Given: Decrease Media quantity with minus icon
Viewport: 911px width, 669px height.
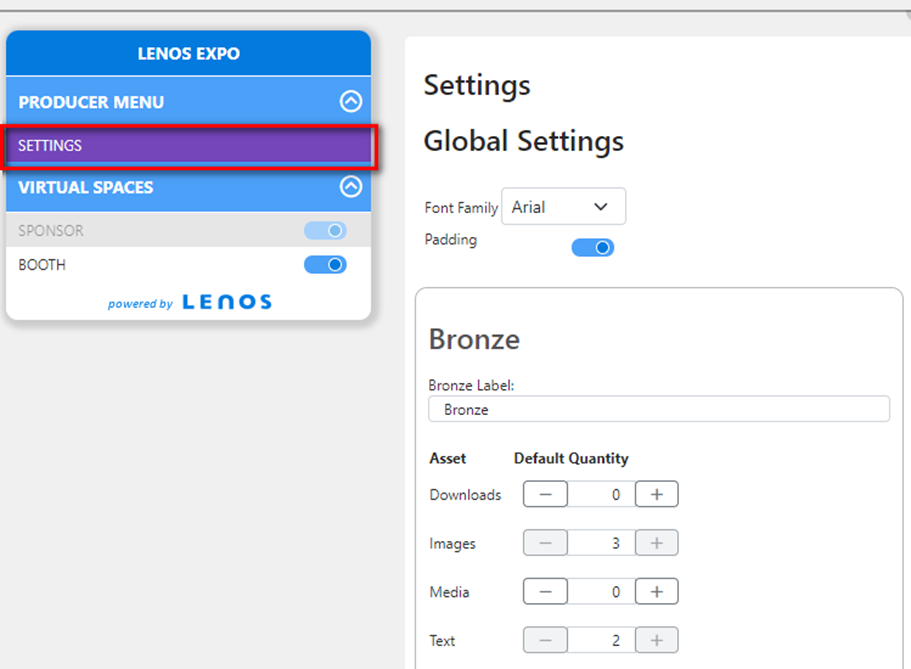Looking at the screenshot, I should click(545, 592).
